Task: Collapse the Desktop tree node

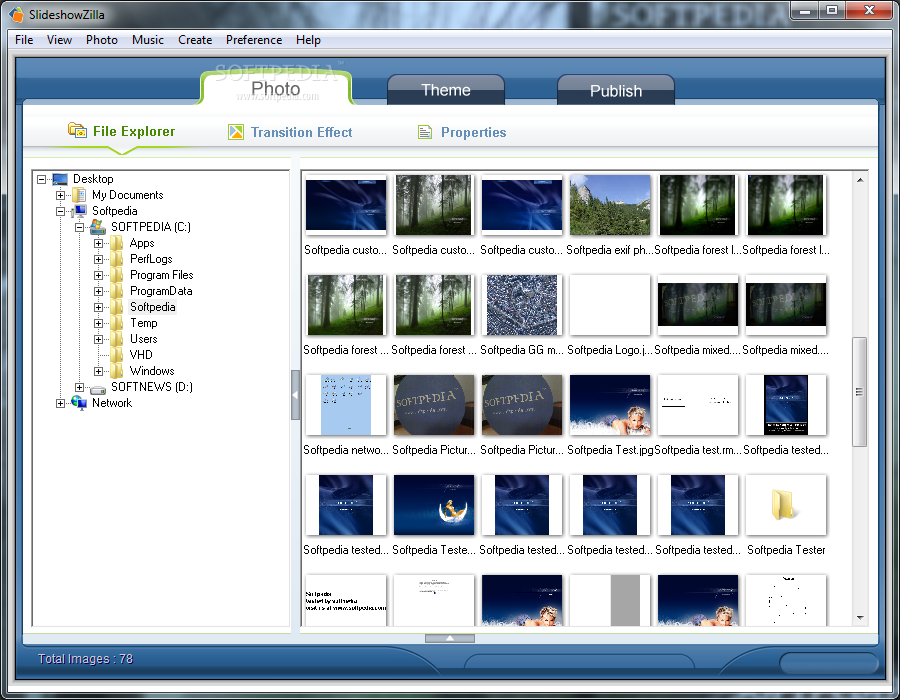Action: 41,179
